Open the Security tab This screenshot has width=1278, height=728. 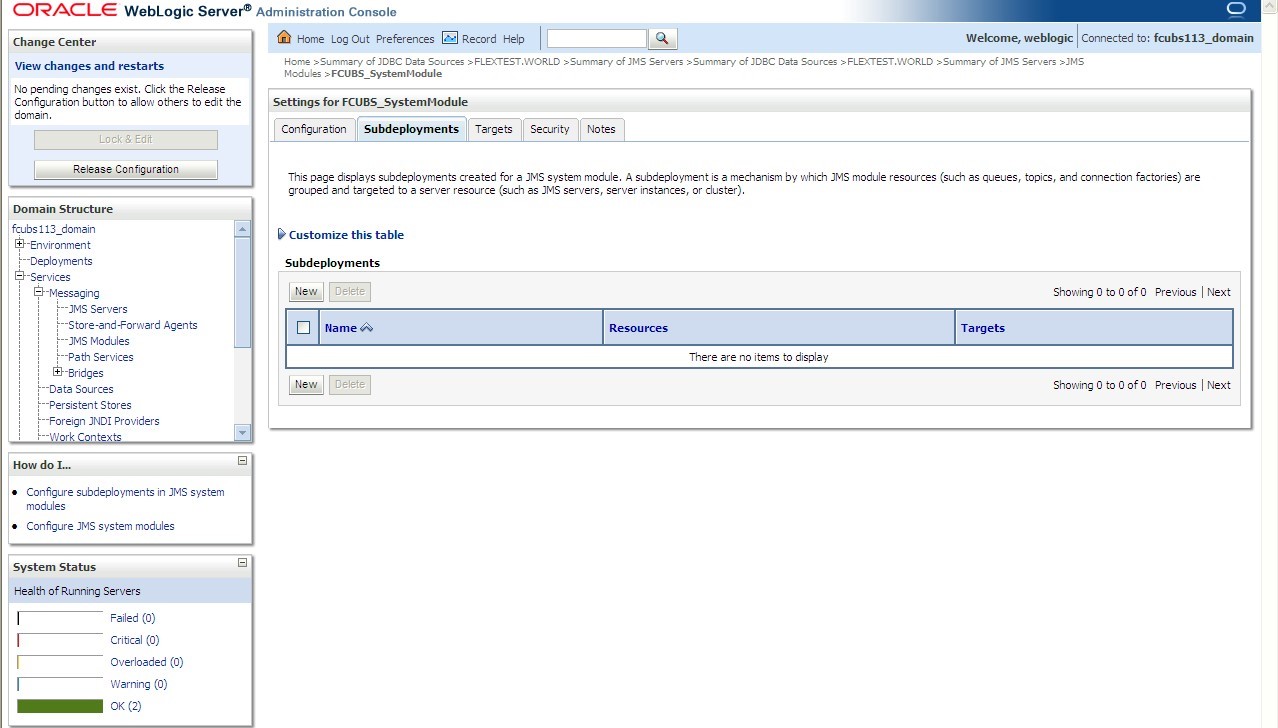(x=550, y=129)
